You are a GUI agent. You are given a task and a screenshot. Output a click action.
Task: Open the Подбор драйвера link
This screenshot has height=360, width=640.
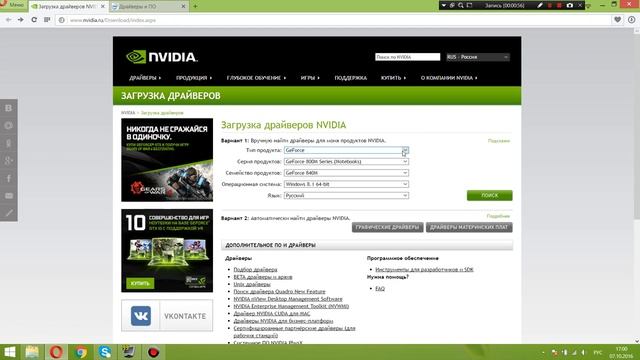pyautogui.click(x=255, y=269)
